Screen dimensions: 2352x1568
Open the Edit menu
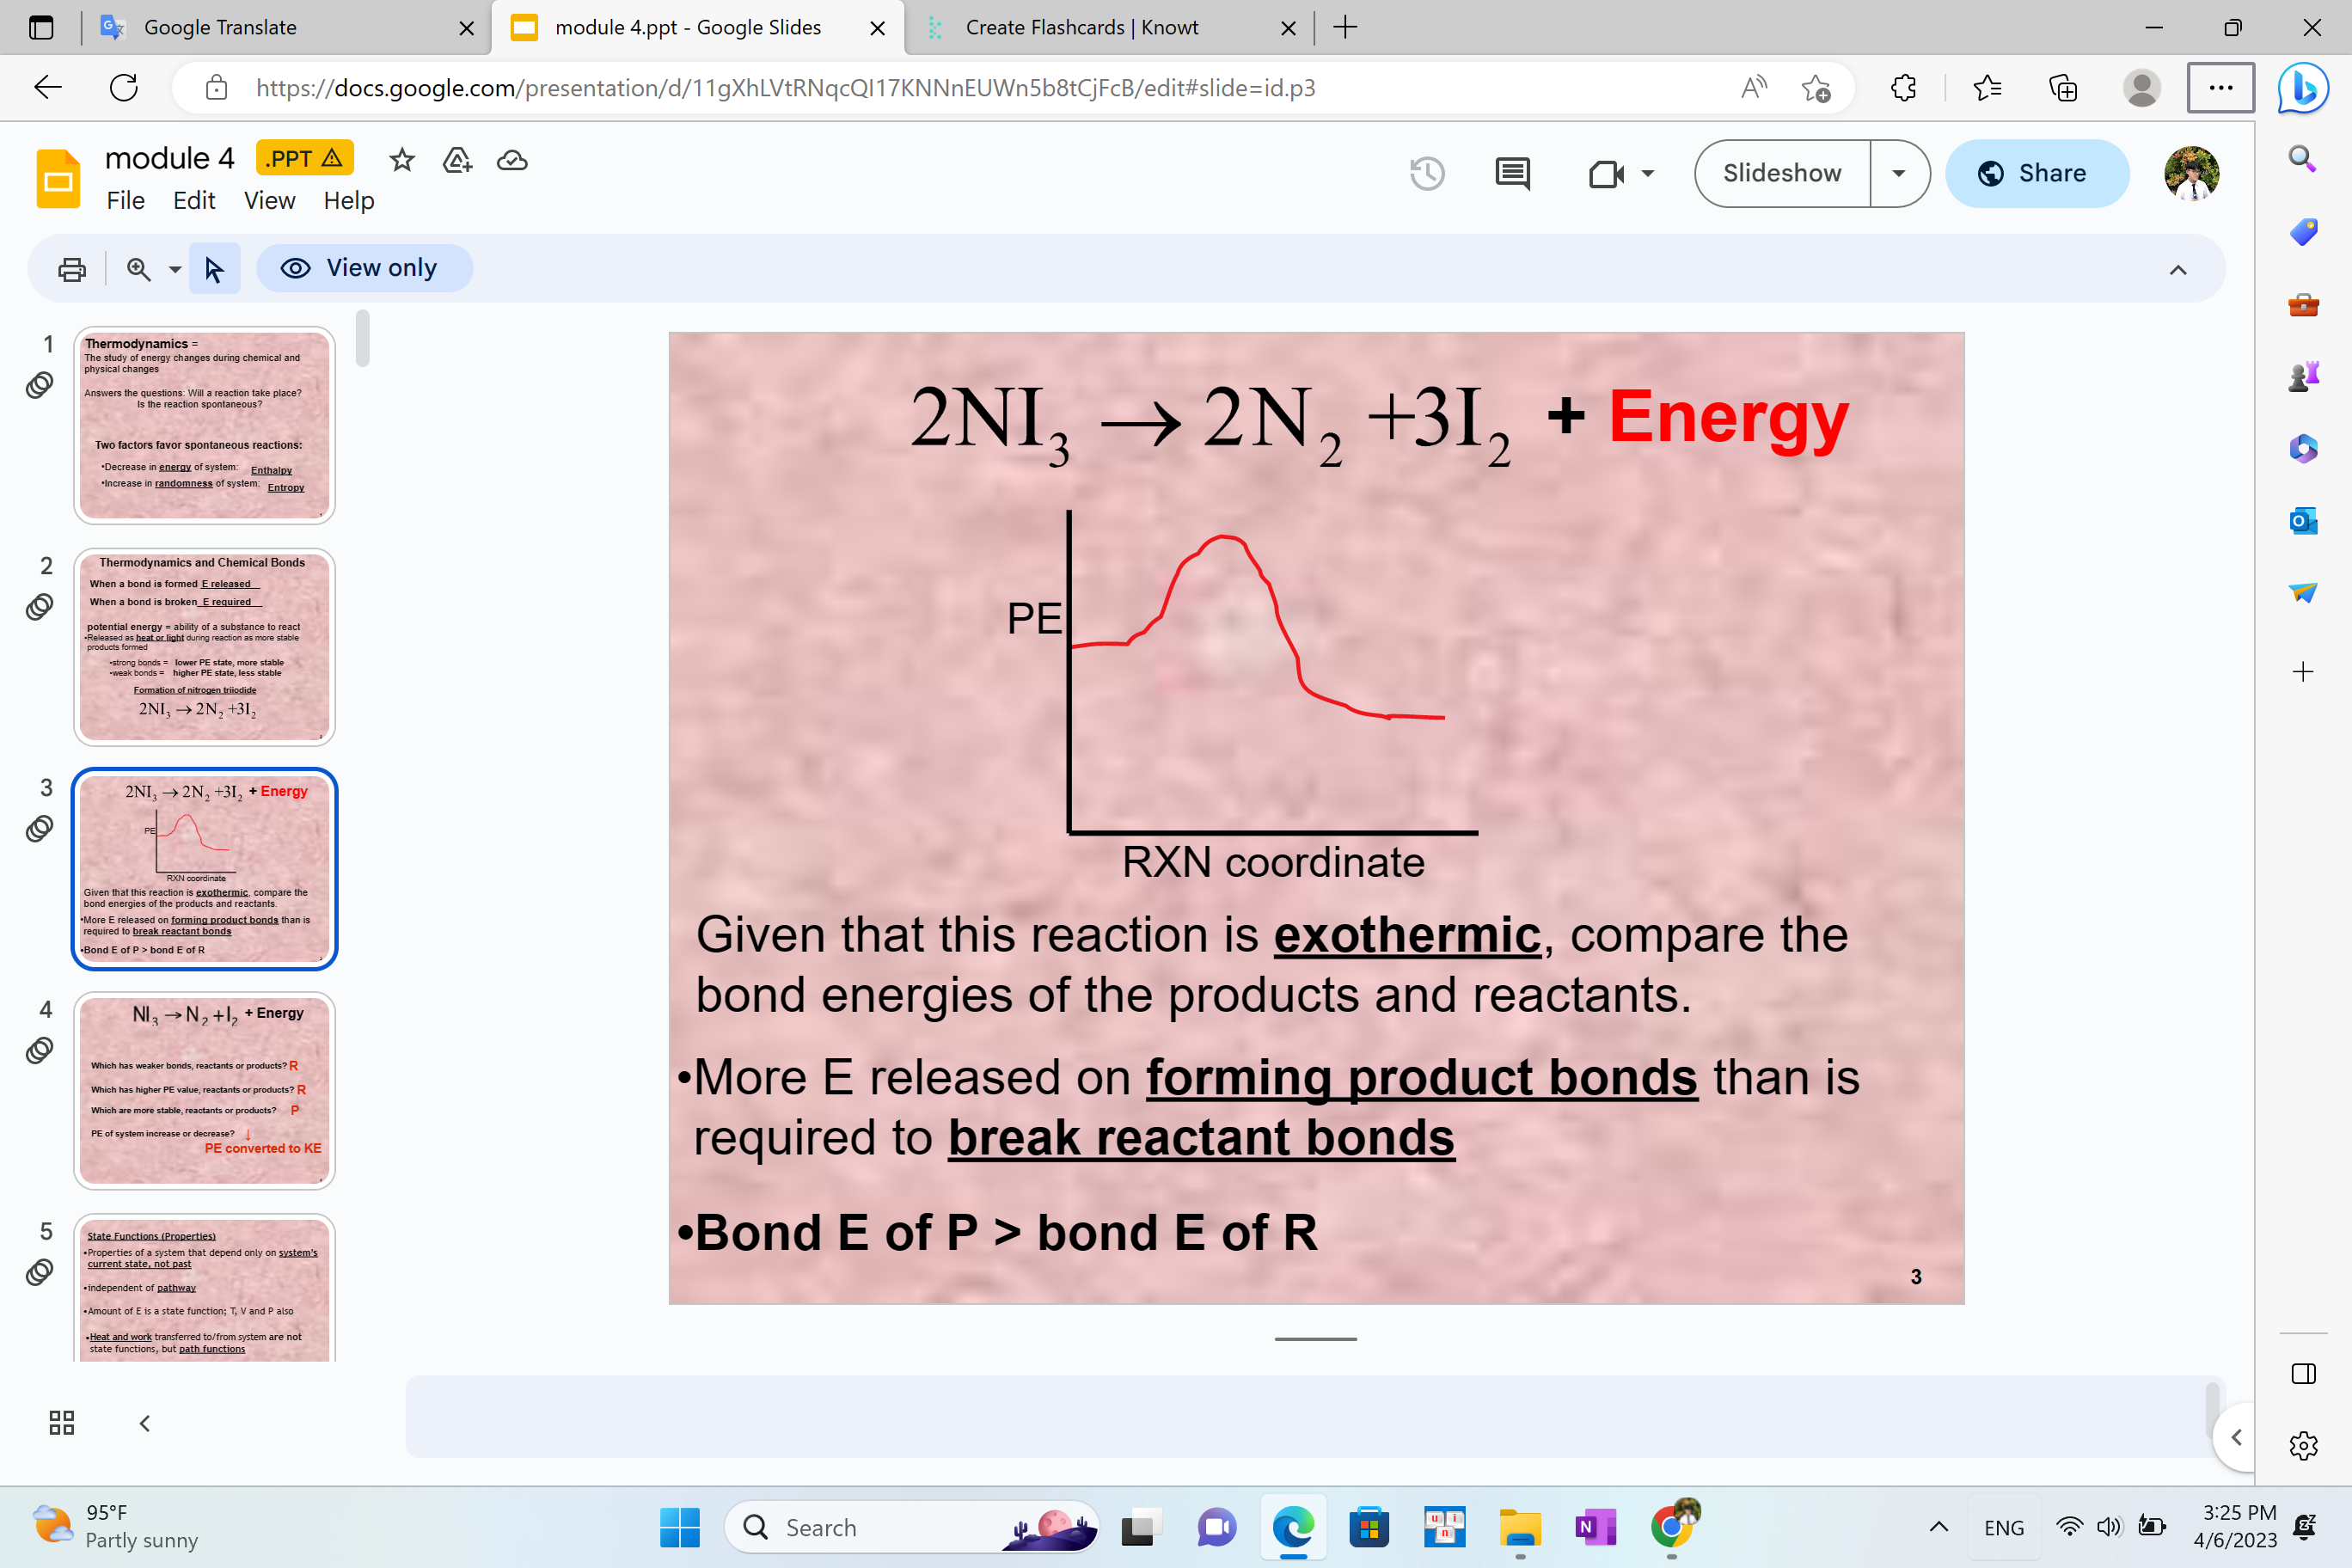[x=194, y=201]
